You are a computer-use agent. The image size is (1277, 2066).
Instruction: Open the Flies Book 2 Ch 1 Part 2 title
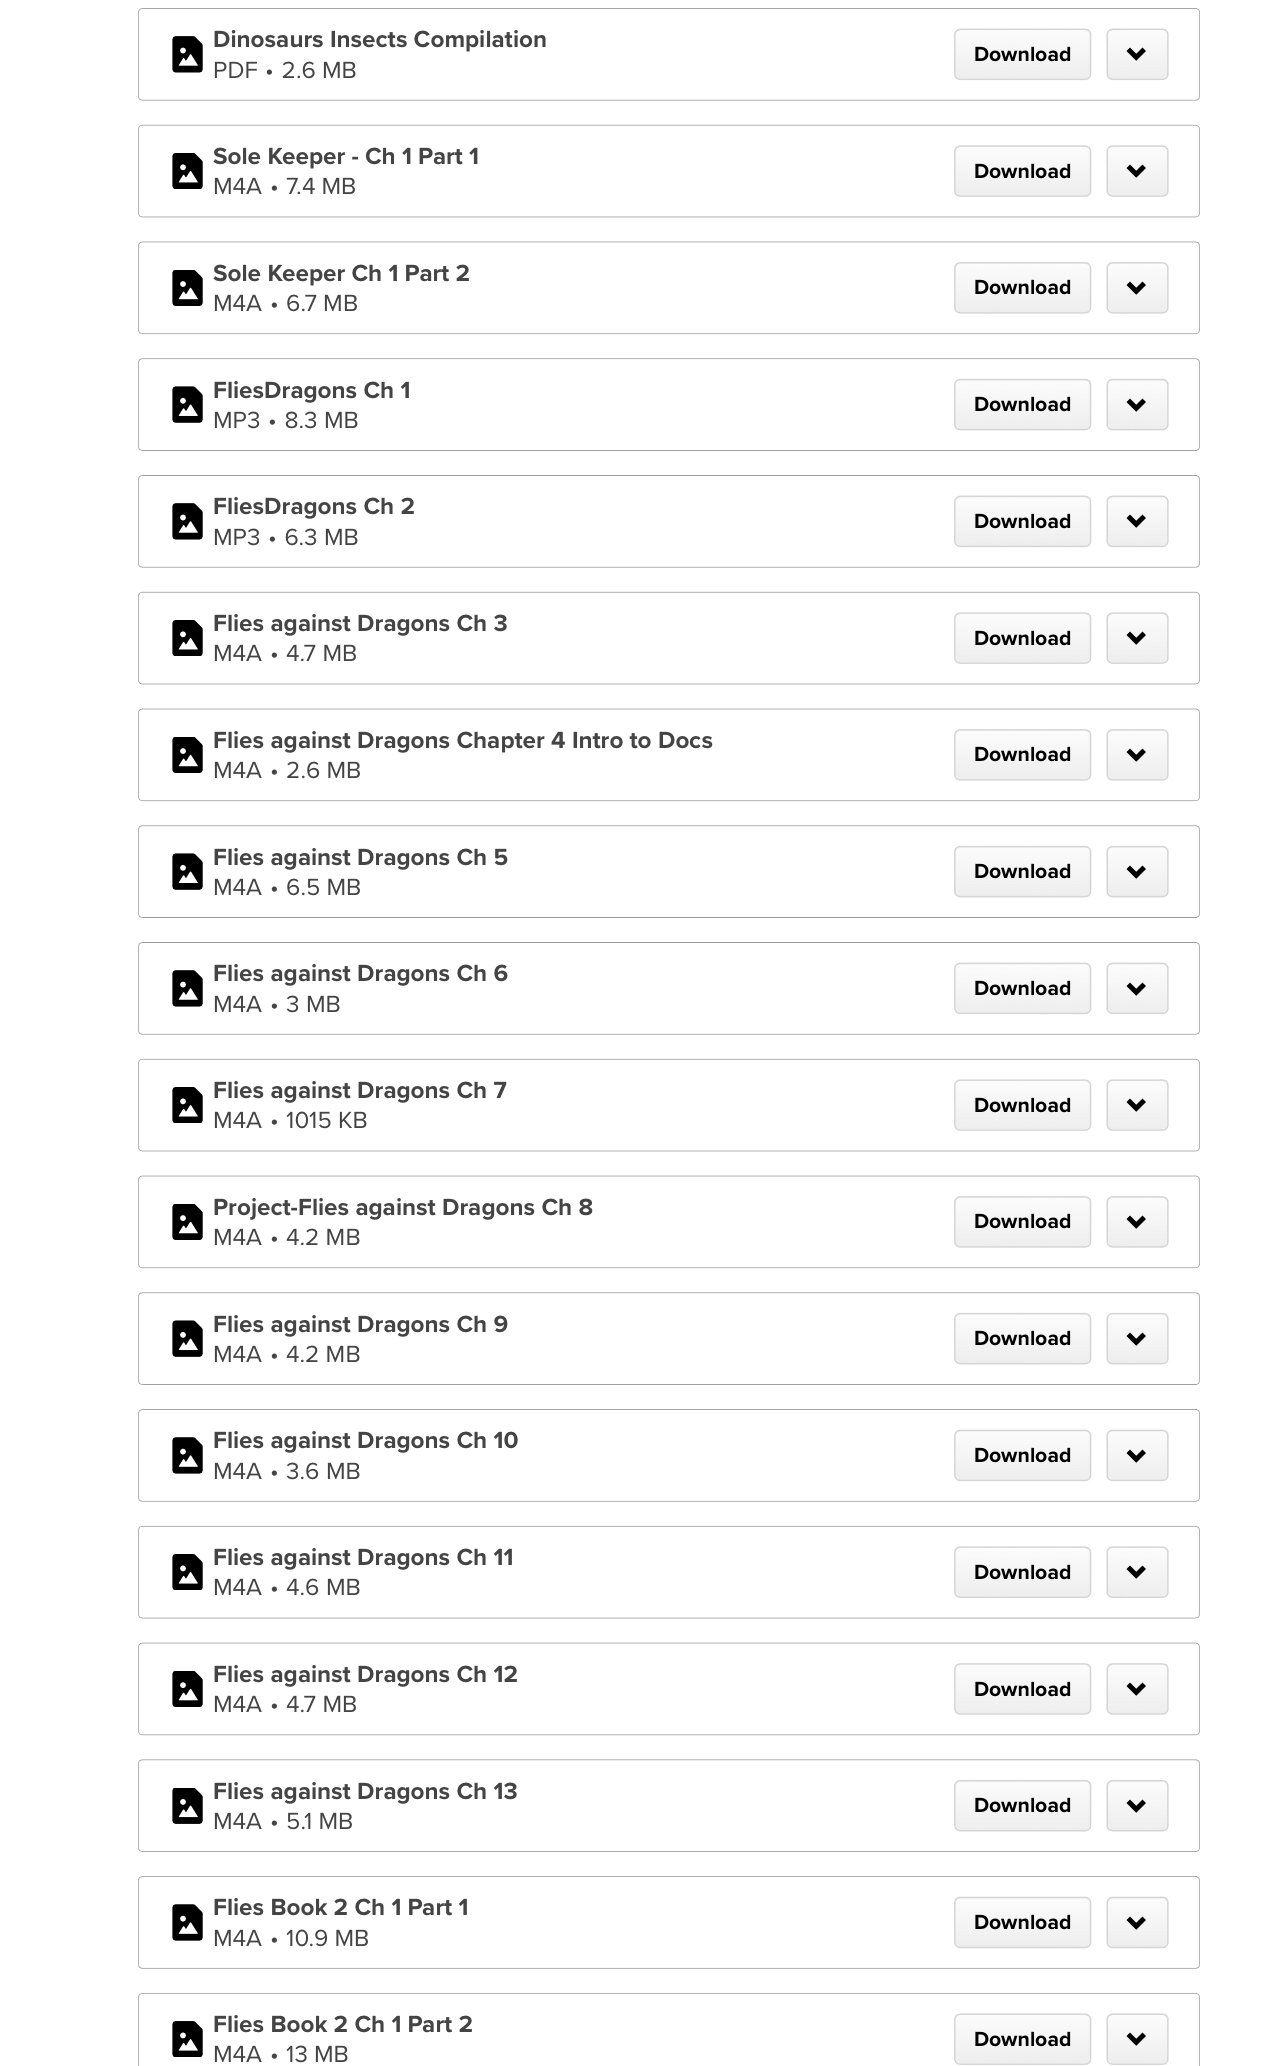click(342, 2024)
